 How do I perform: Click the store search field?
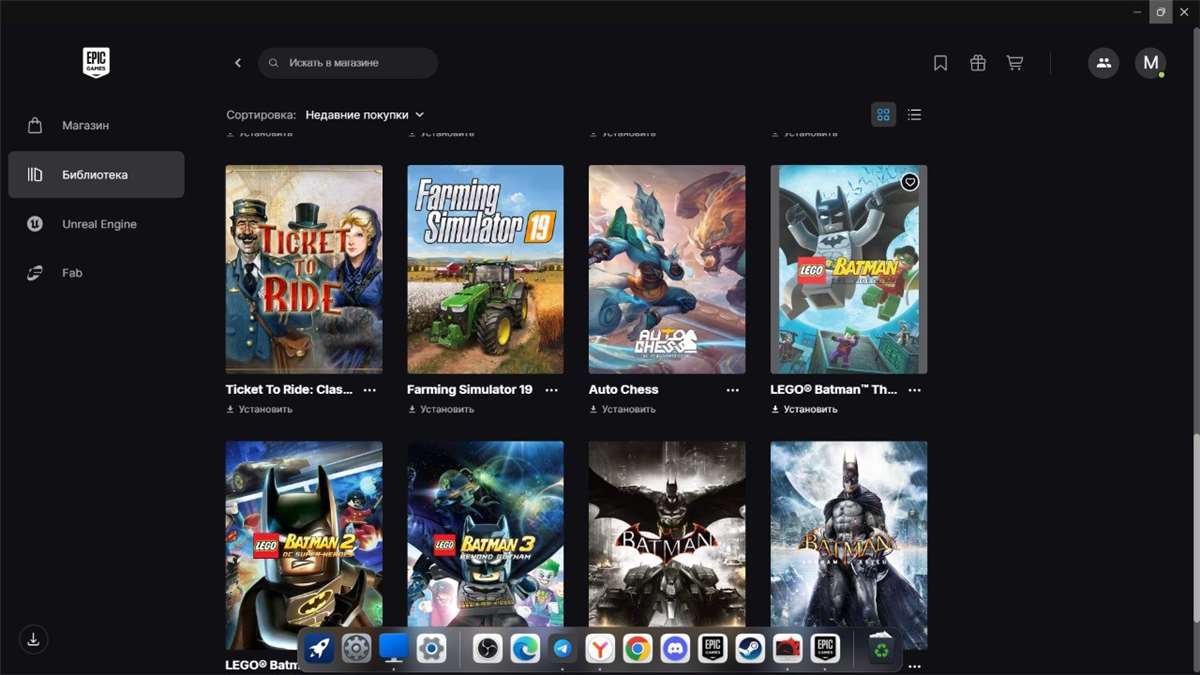[348, 63]
